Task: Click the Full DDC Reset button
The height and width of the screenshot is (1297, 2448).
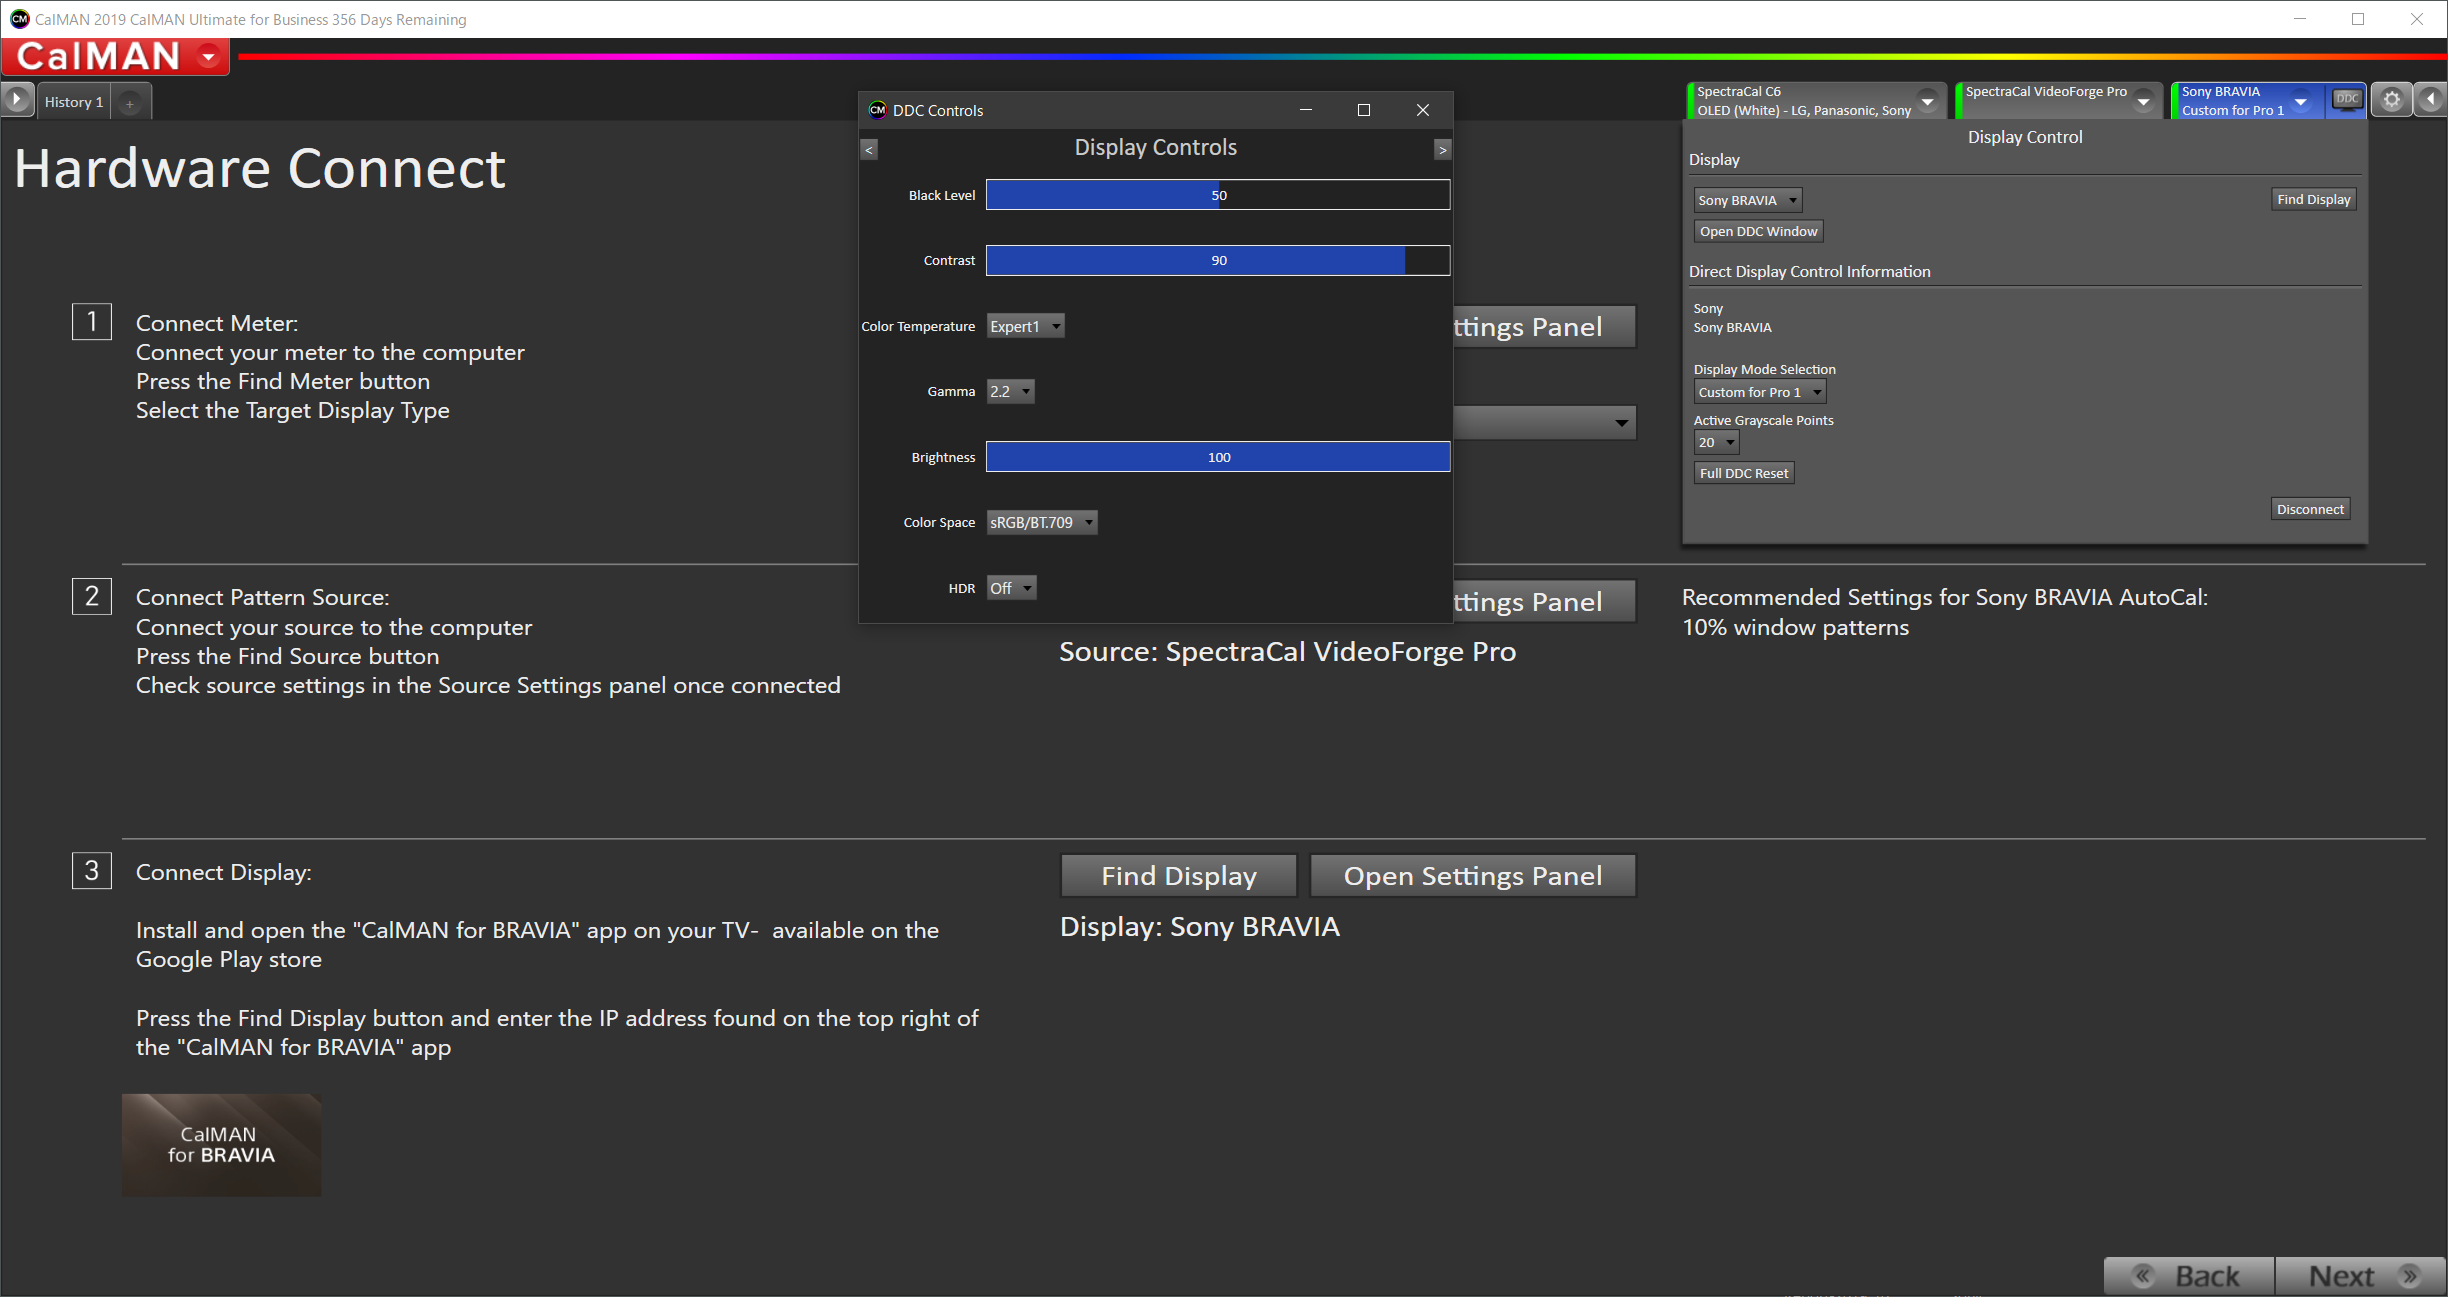Action: (x=1743, y=473)
